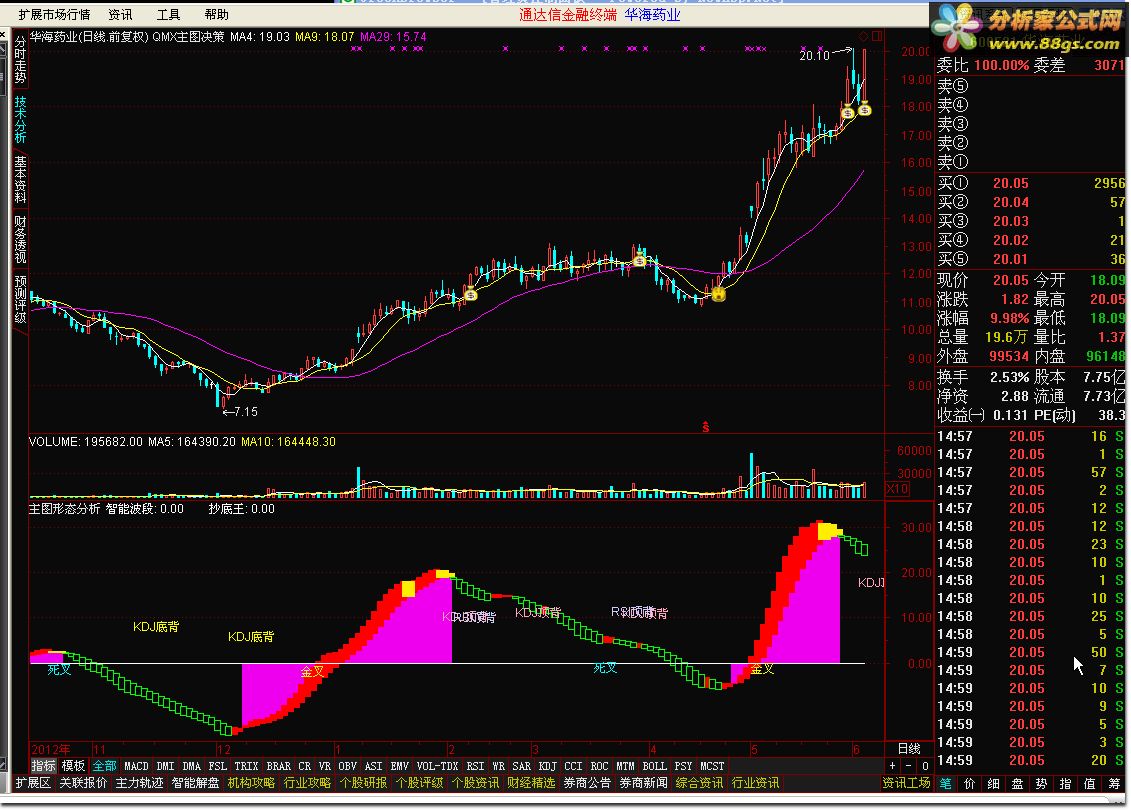Click the X10 volume scale label

[x=897, y=488]
